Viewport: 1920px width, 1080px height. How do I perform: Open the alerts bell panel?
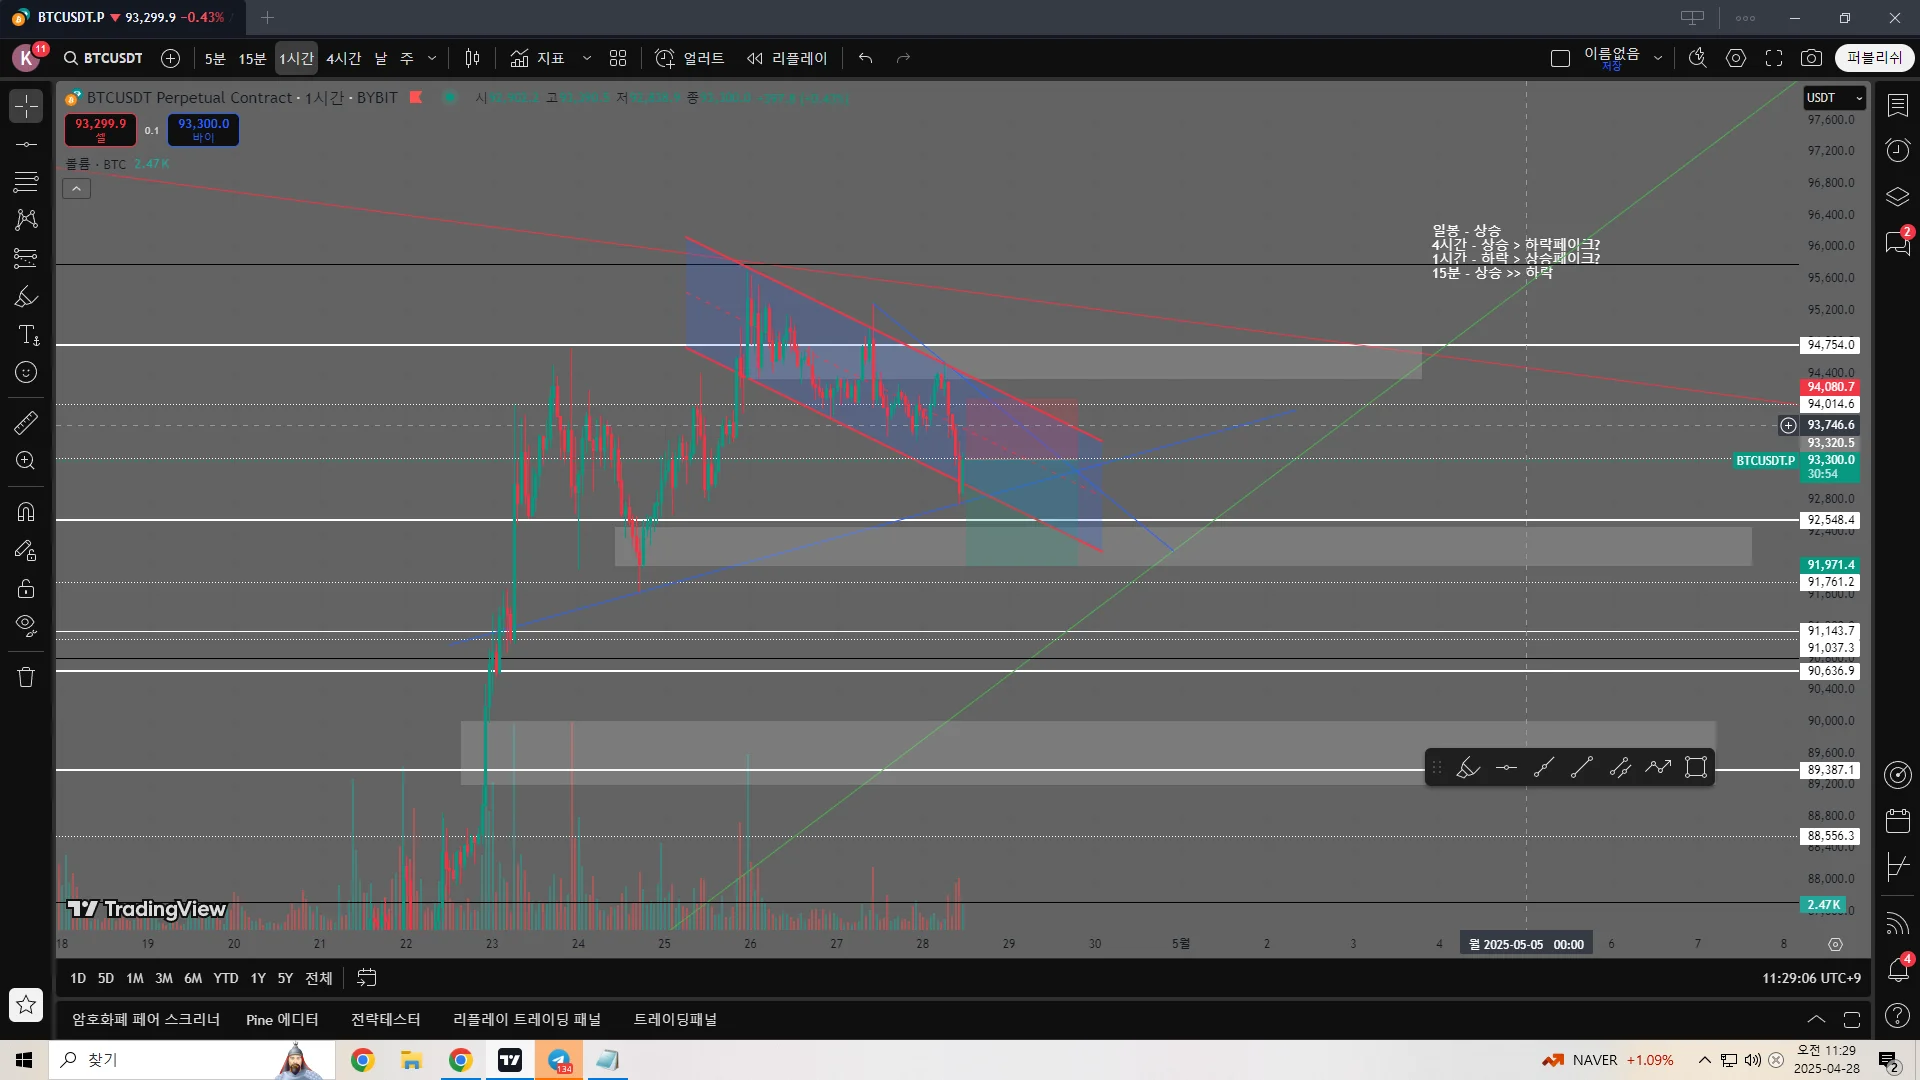point(1897,970)
